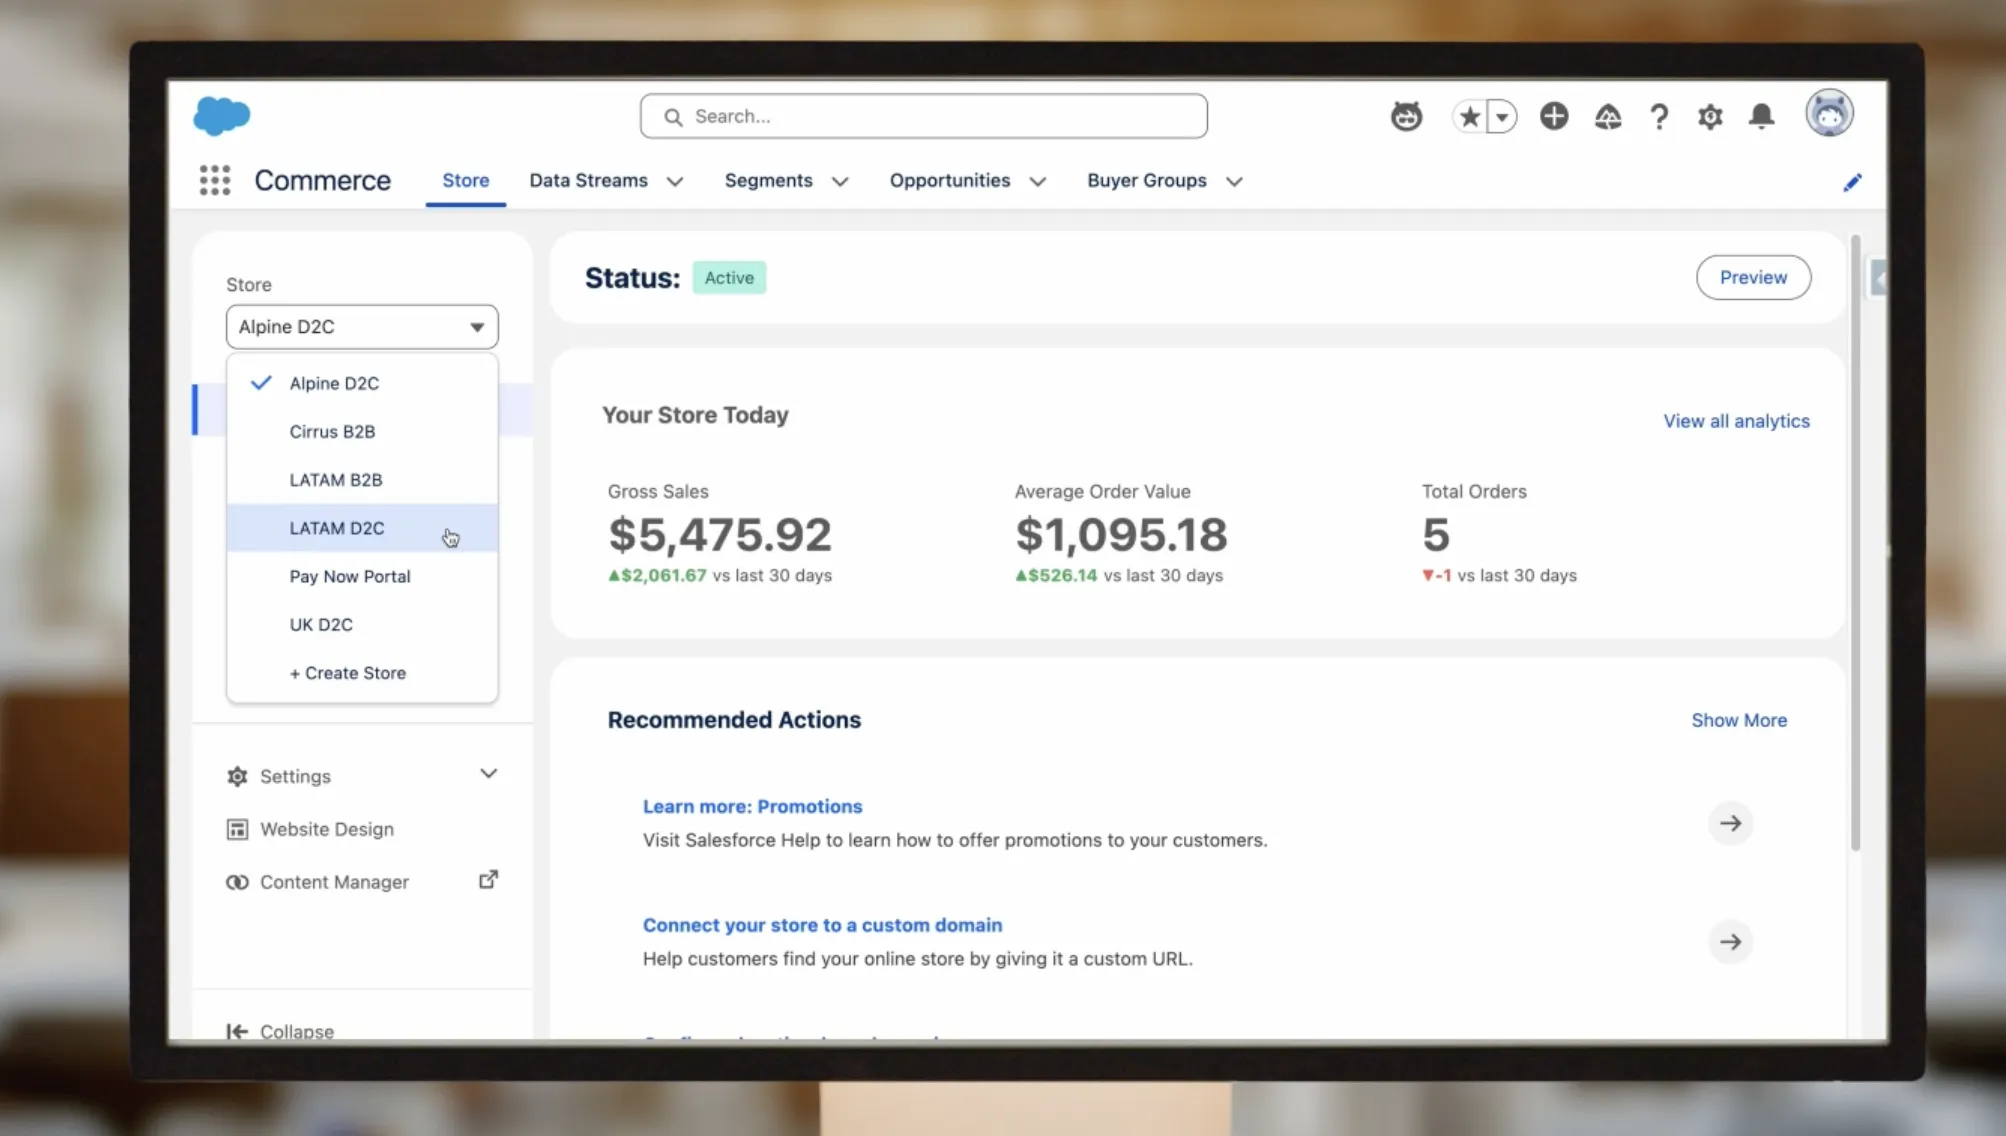Click the Active status badge

click(x=729, y=278)
